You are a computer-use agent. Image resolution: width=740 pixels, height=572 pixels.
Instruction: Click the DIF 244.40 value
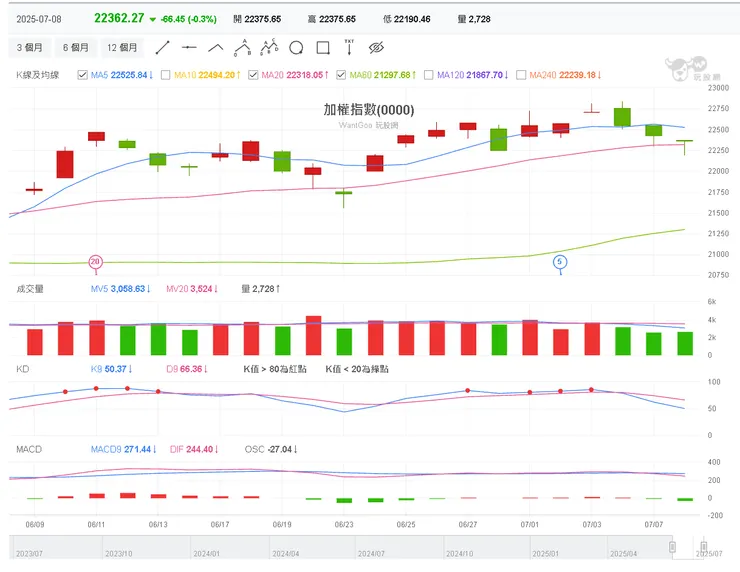(194, 449)
